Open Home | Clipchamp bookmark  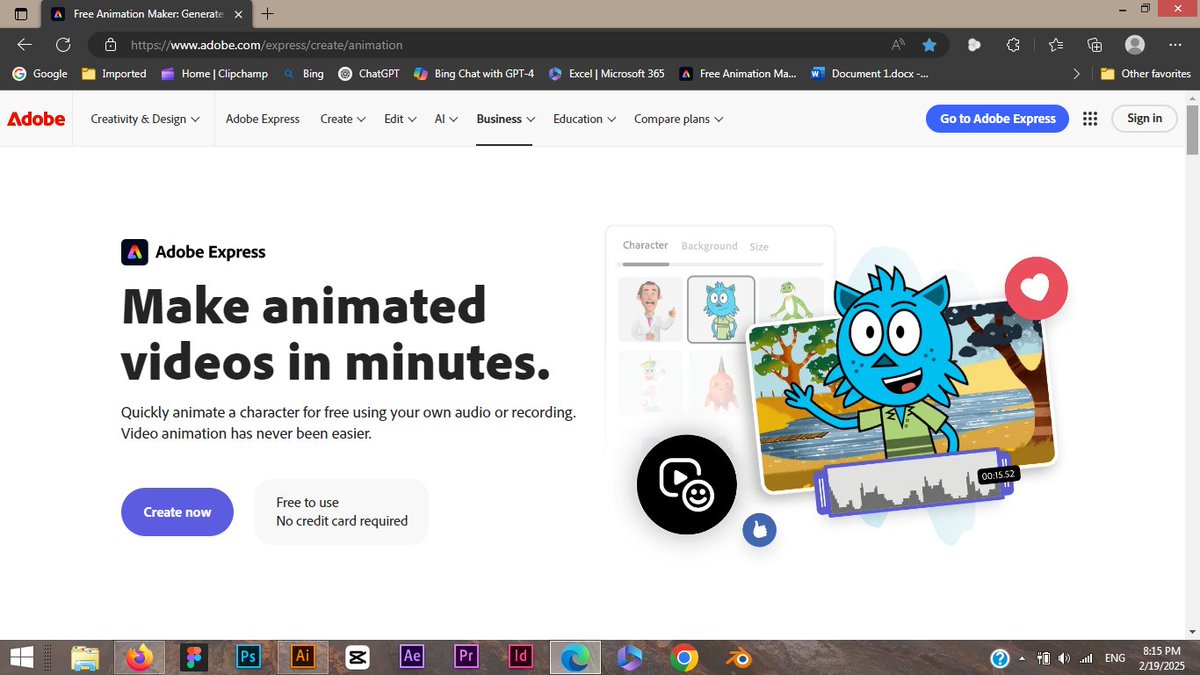216,73
